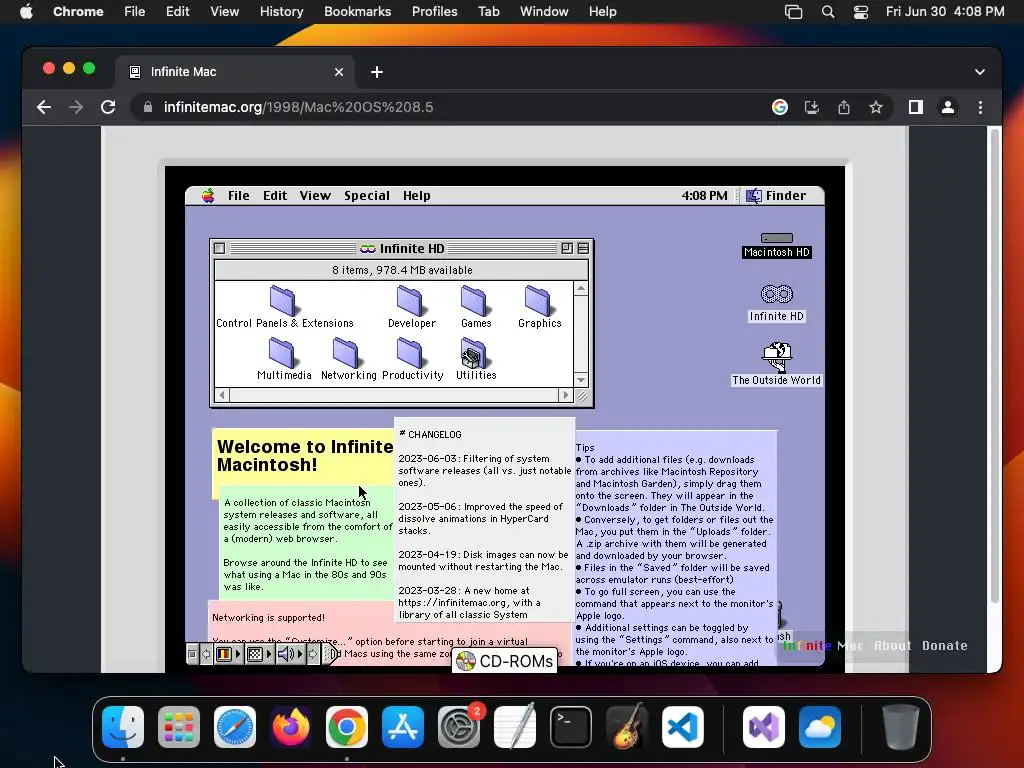
Task: Click the Infinite HD window close box
Action: (219, 248)
